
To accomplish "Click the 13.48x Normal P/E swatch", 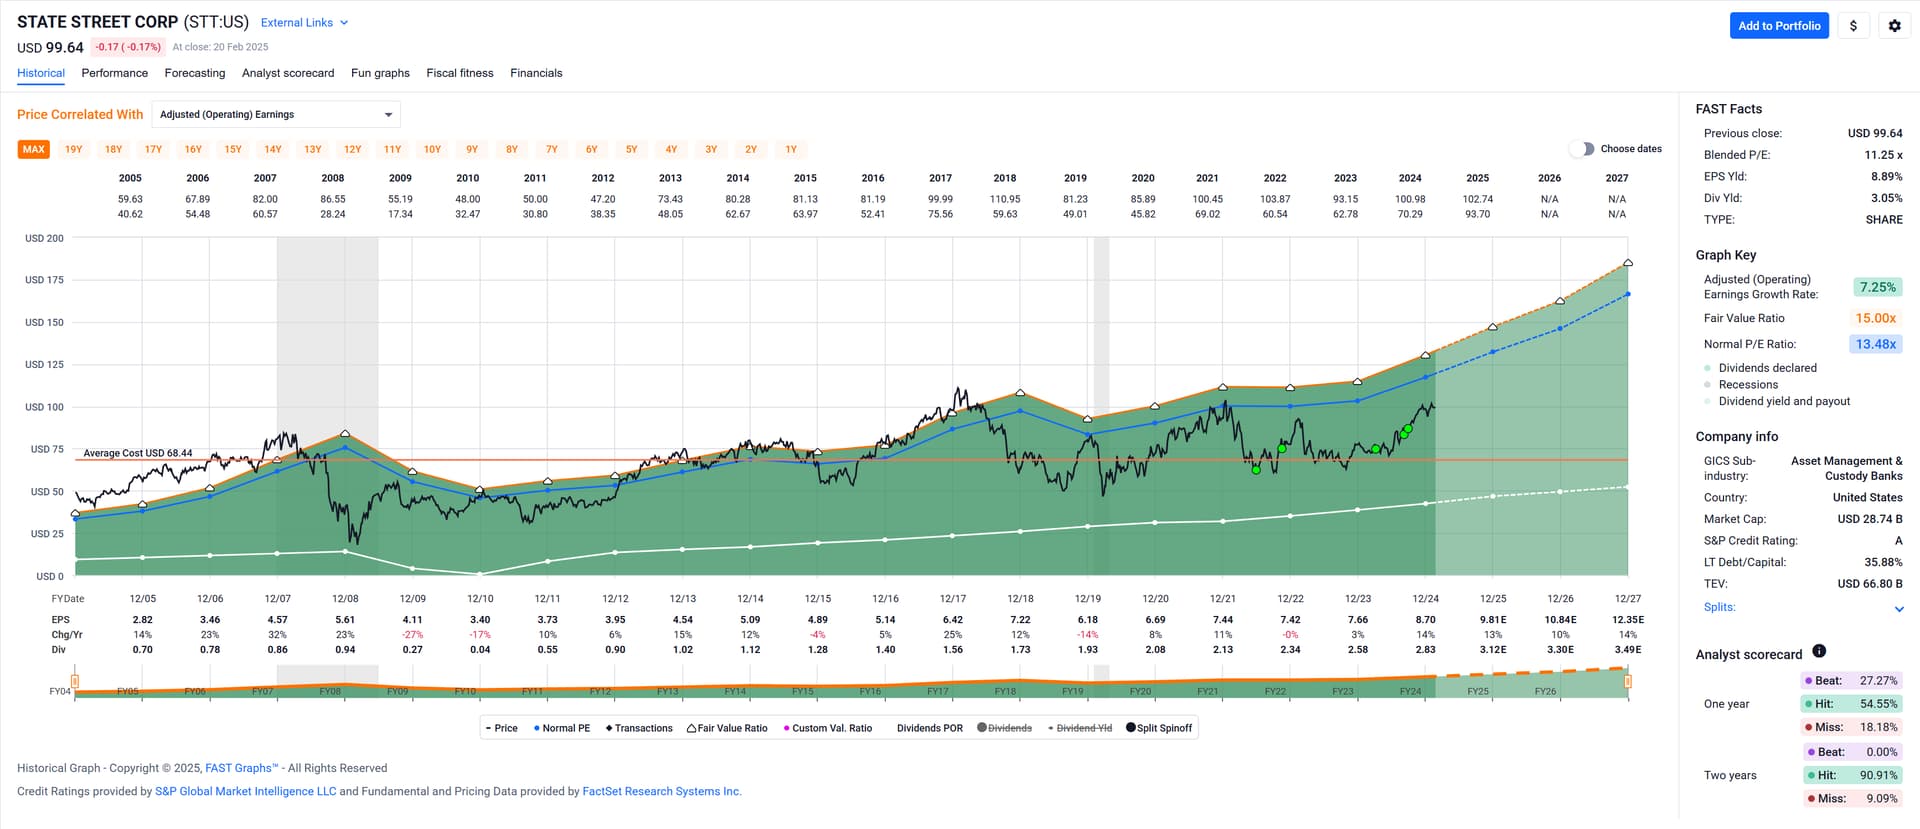I will pyautogui.click(x=1876, y=344).
